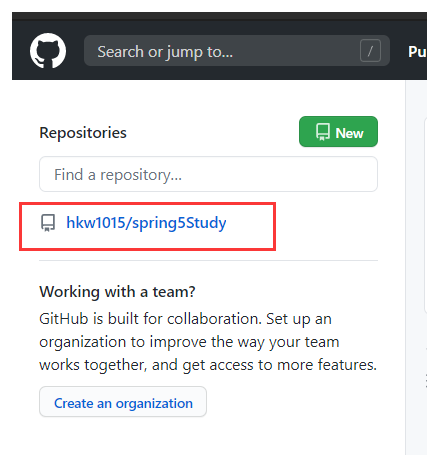Click the New text label on green button
440x467 pixels.
point(349,133)
